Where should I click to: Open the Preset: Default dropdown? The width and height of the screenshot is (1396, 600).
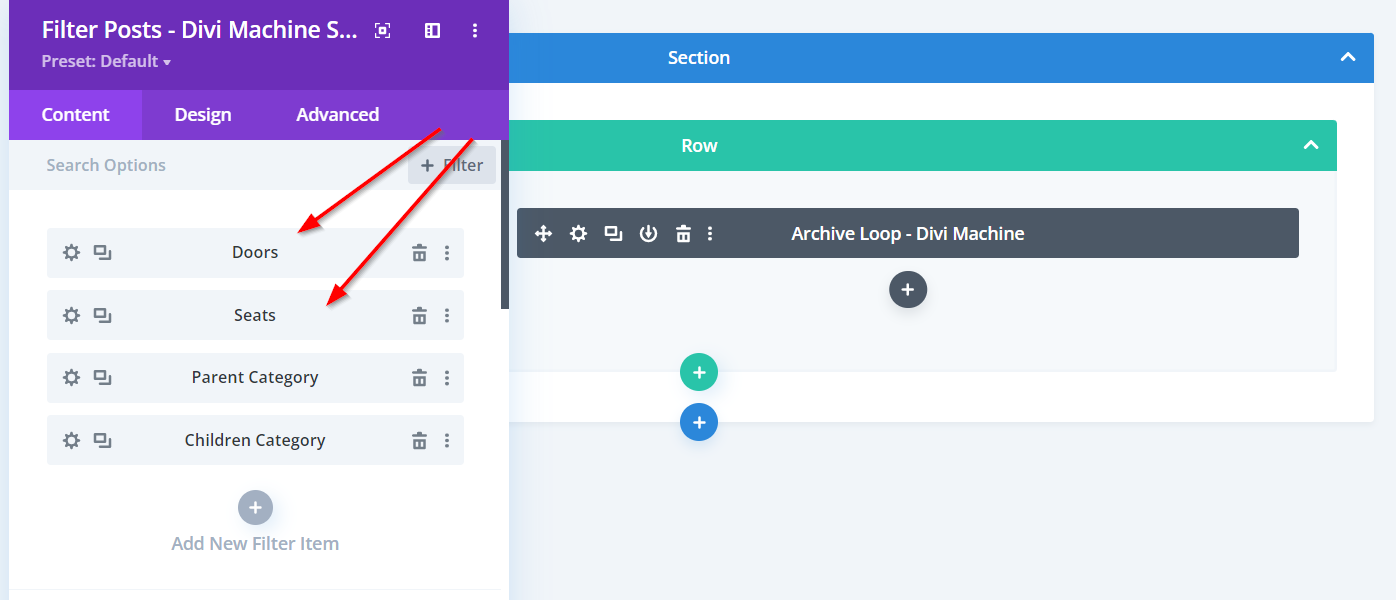pos(106,62)
